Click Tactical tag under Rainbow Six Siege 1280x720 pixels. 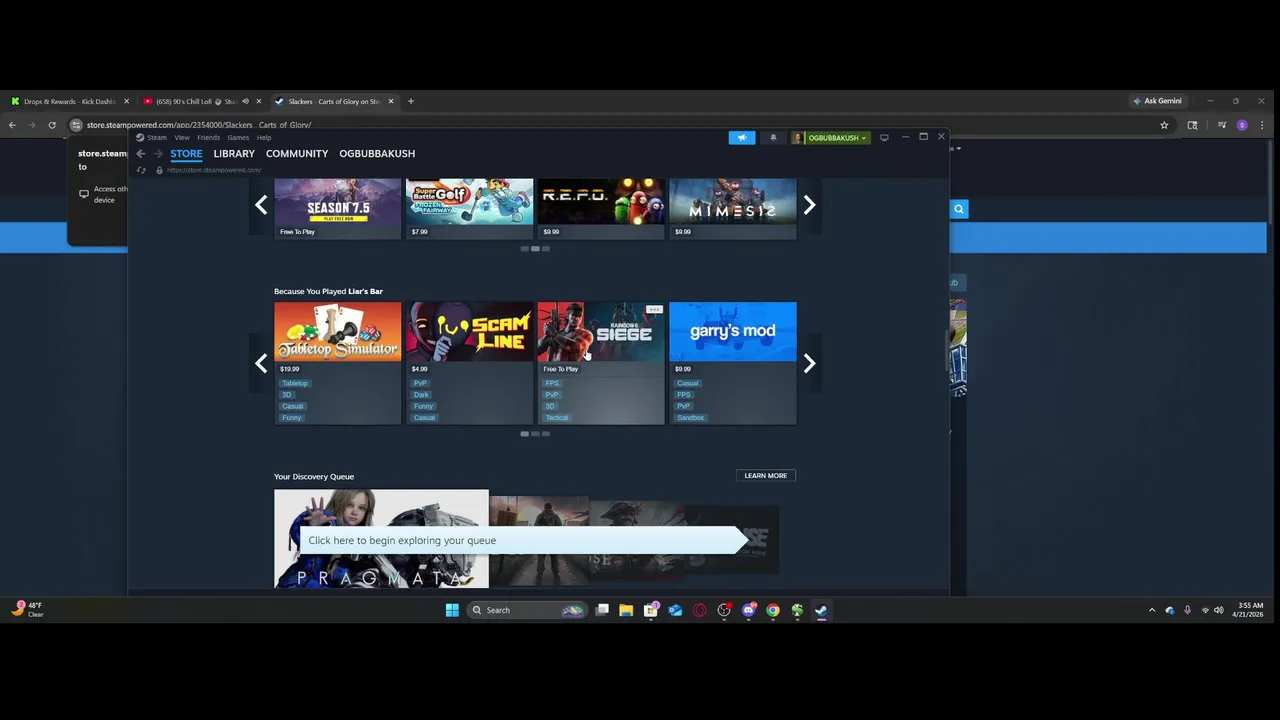pos(557,418)
